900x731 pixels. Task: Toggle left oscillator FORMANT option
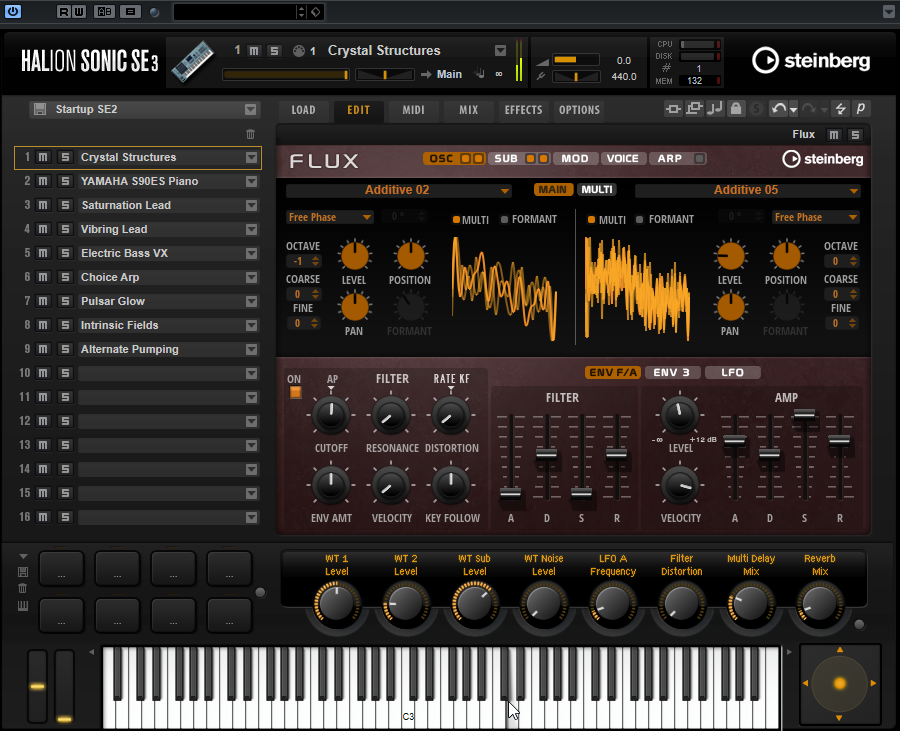click(504, 220)
